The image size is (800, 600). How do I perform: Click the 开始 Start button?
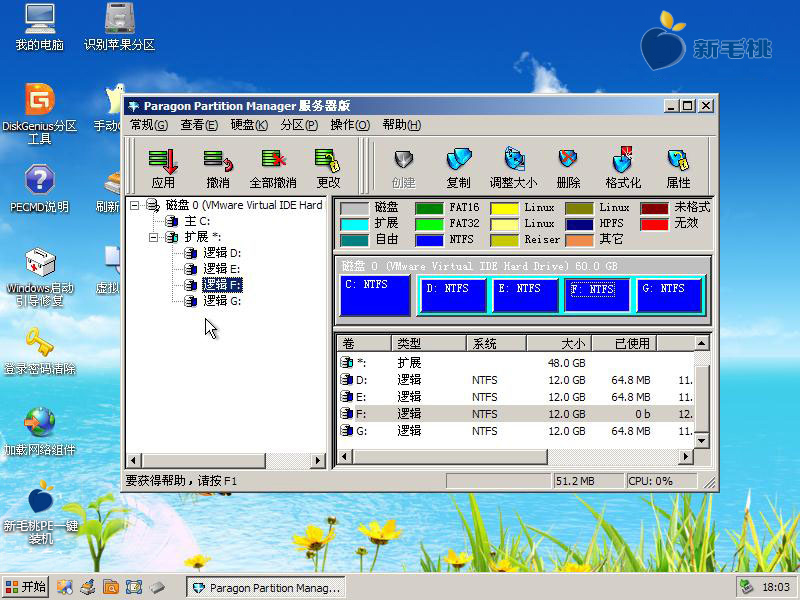point(26,587)
